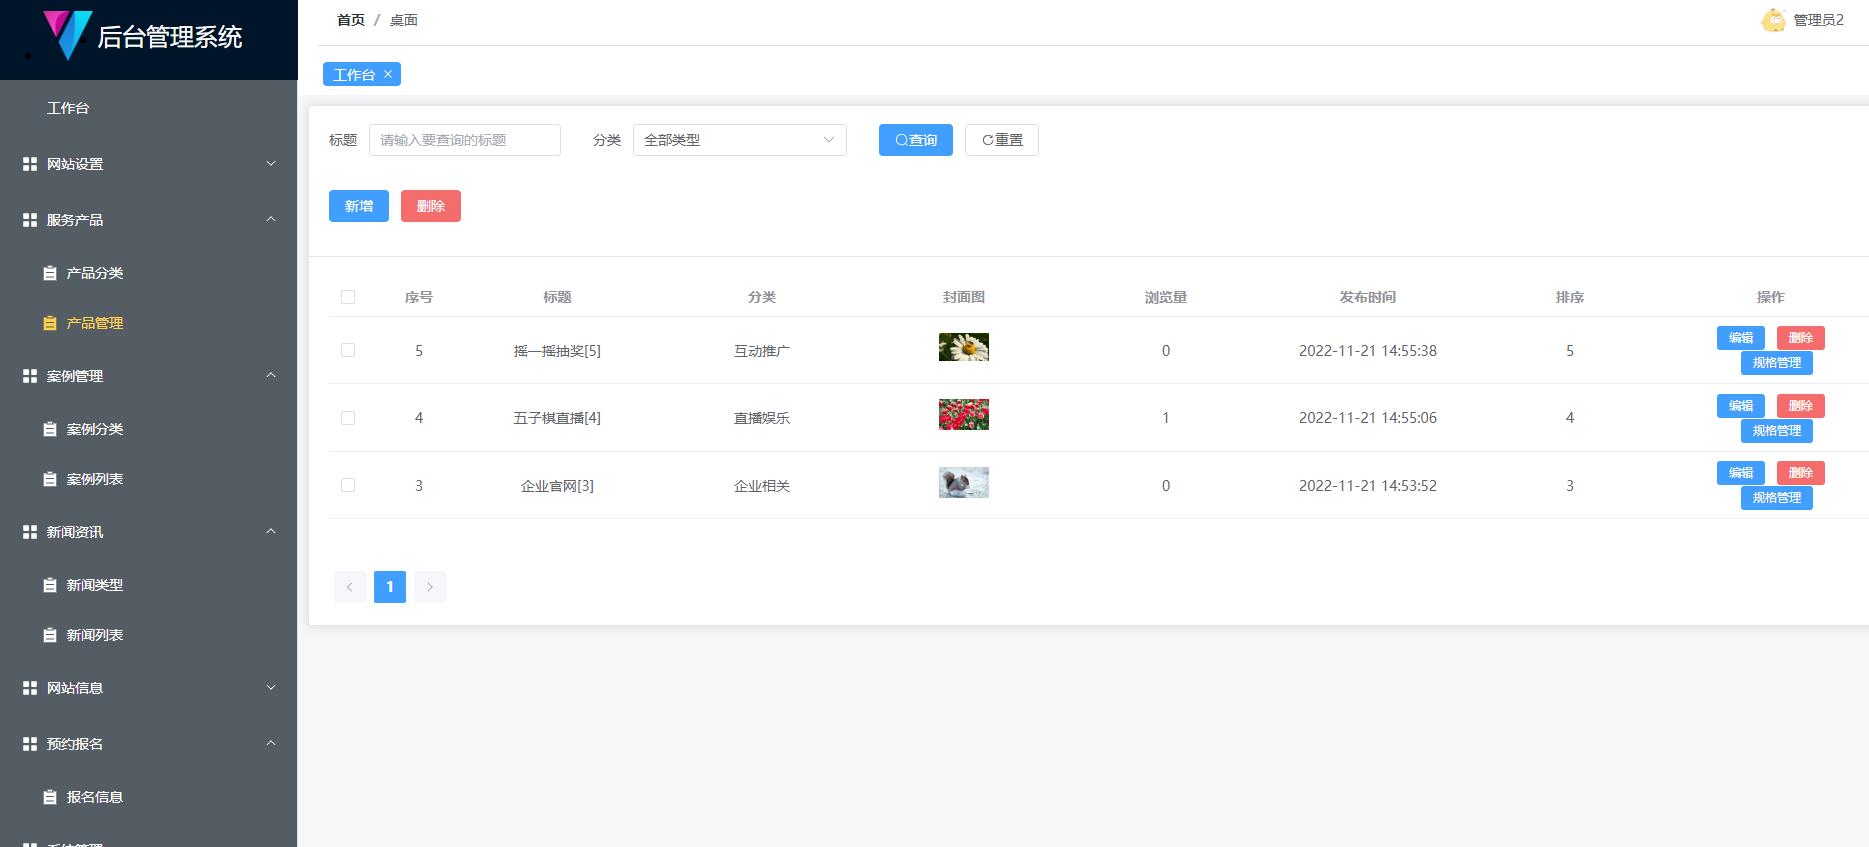Screen dimensions: 1869x847
Task: Go to next page arrow
Action: coord(430,587)
